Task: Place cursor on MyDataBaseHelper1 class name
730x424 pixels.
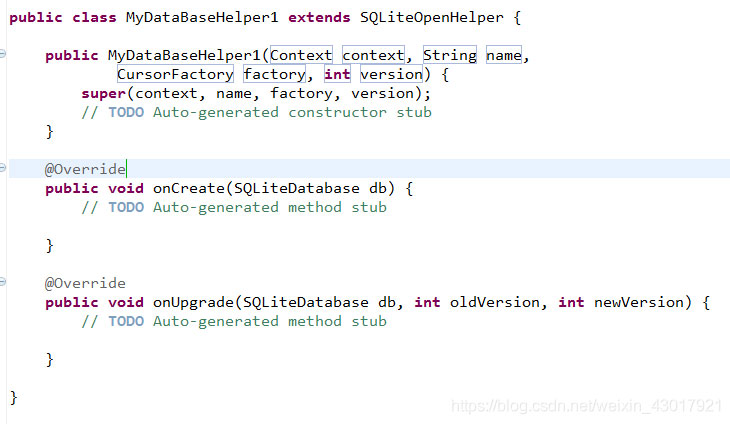Action: [202, 18]
